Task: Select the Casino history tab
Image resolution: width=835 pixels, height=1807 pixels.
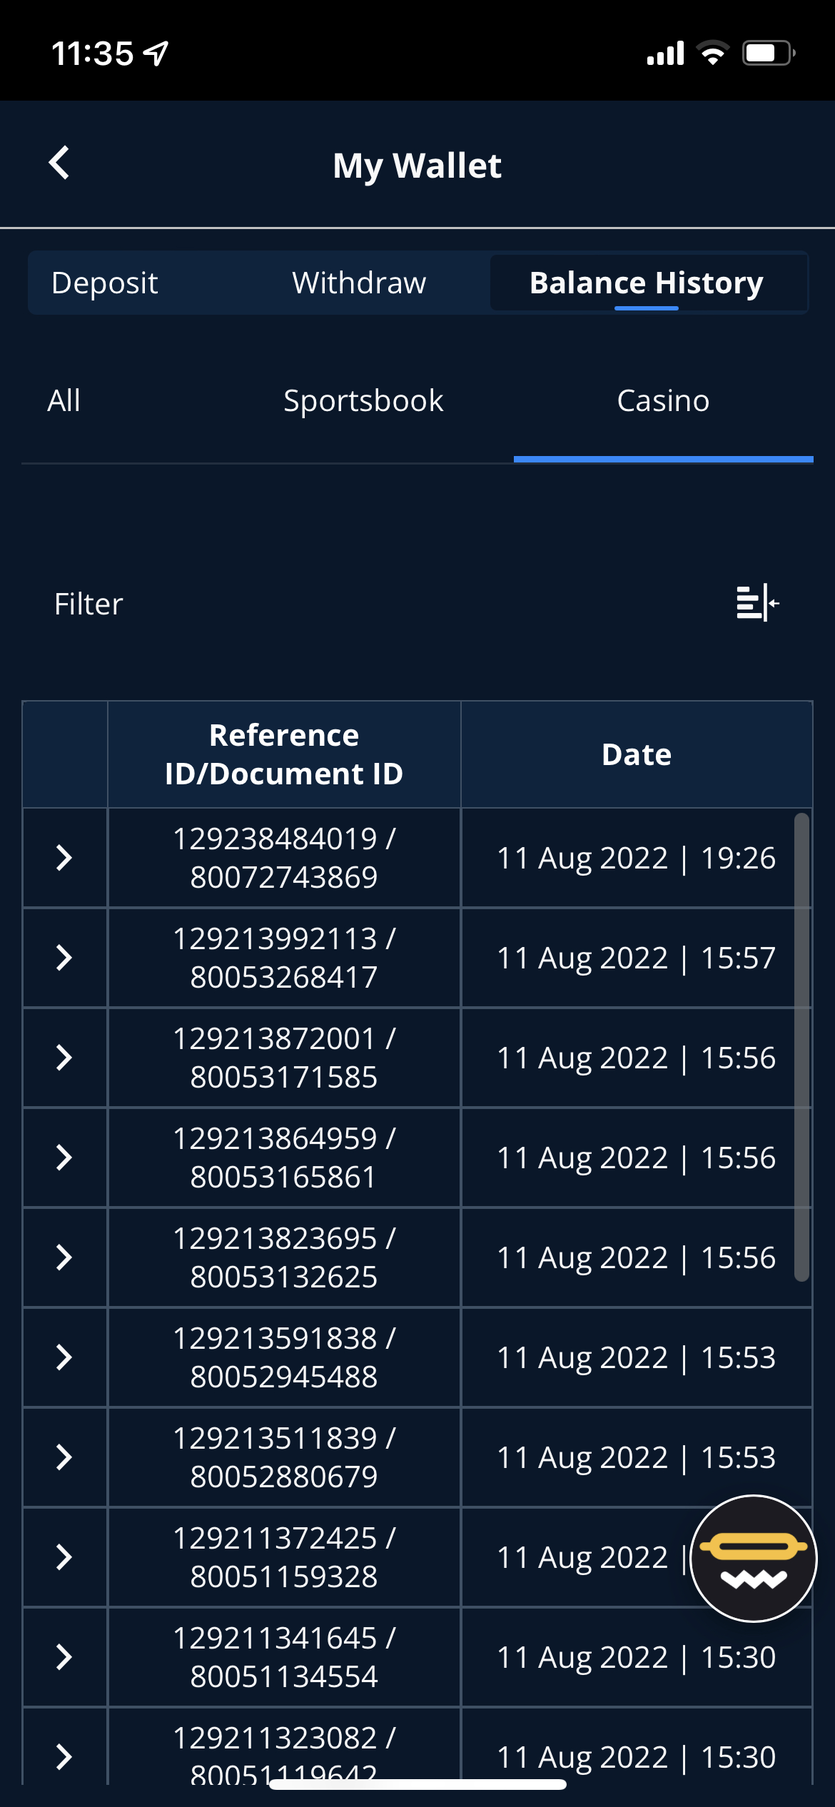Action: [663, 401]
